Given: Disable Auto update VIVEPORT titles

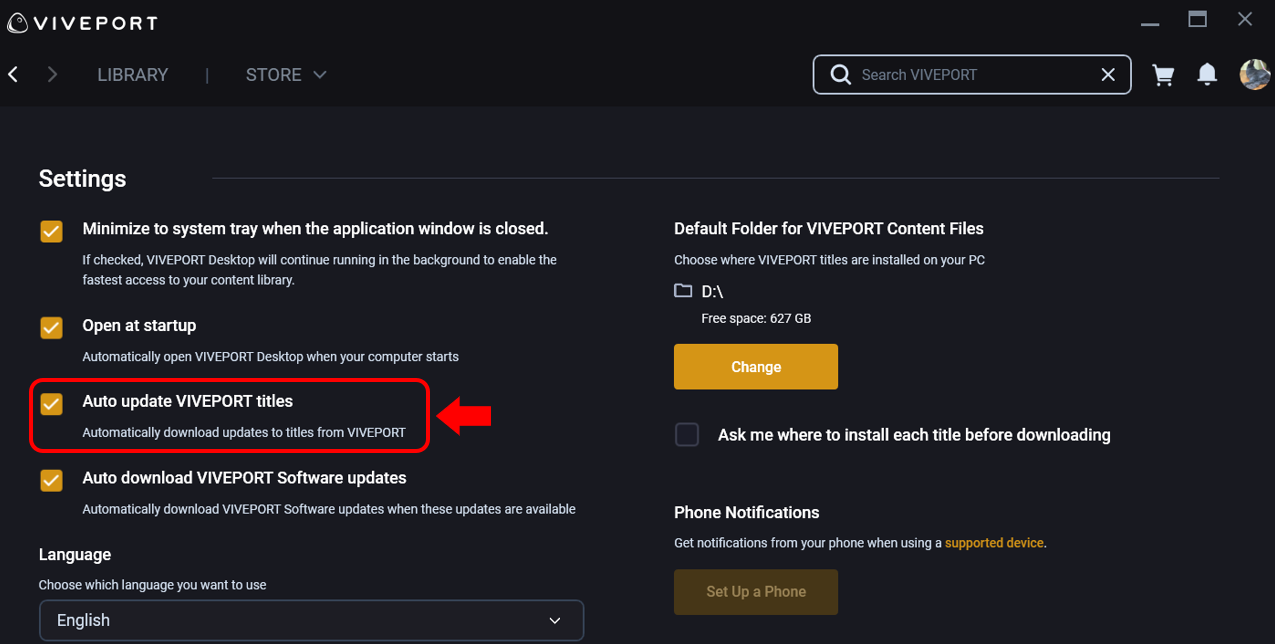Looking at the screenshot, I should [51, 403].
